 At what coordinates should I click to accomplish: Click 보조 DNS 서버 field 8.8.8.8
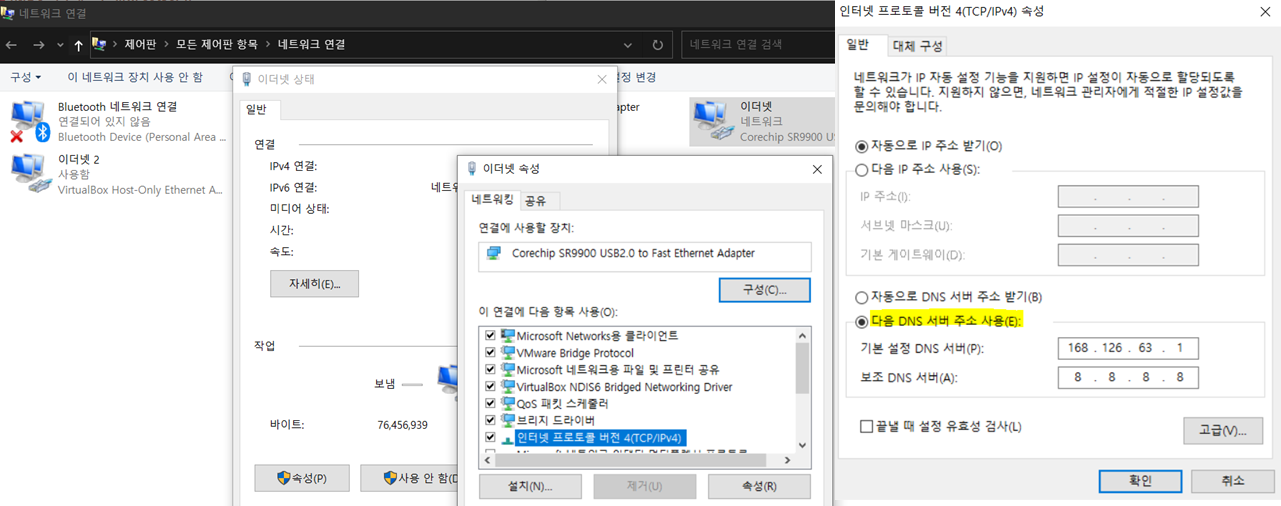pyautogui.click(x=1128, y=378)
